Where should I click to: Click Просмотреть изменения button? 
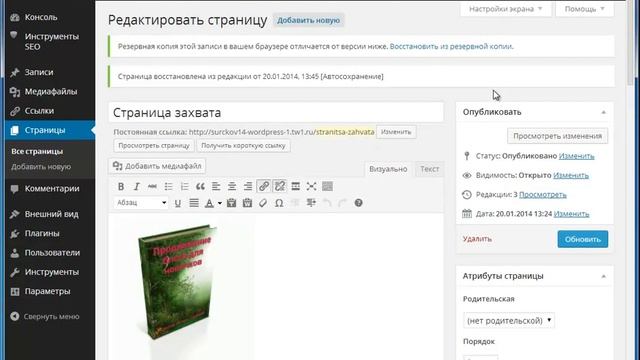tap(558, 136)
